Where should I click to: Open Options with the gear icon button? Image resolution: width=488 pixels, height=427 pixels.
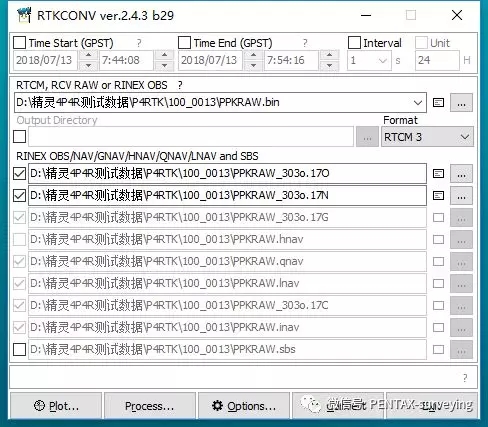coord(244,406)
